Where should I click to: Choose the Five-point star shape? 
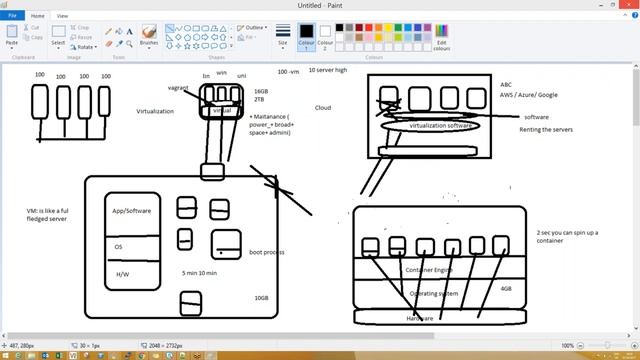(187, 46)
